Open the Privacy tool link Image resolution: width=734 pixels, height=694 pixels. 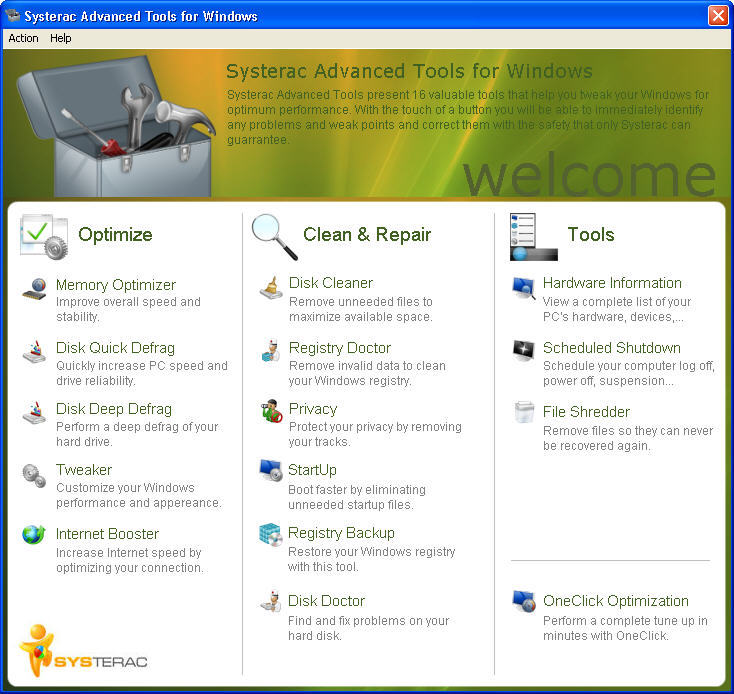click(313, 409)
